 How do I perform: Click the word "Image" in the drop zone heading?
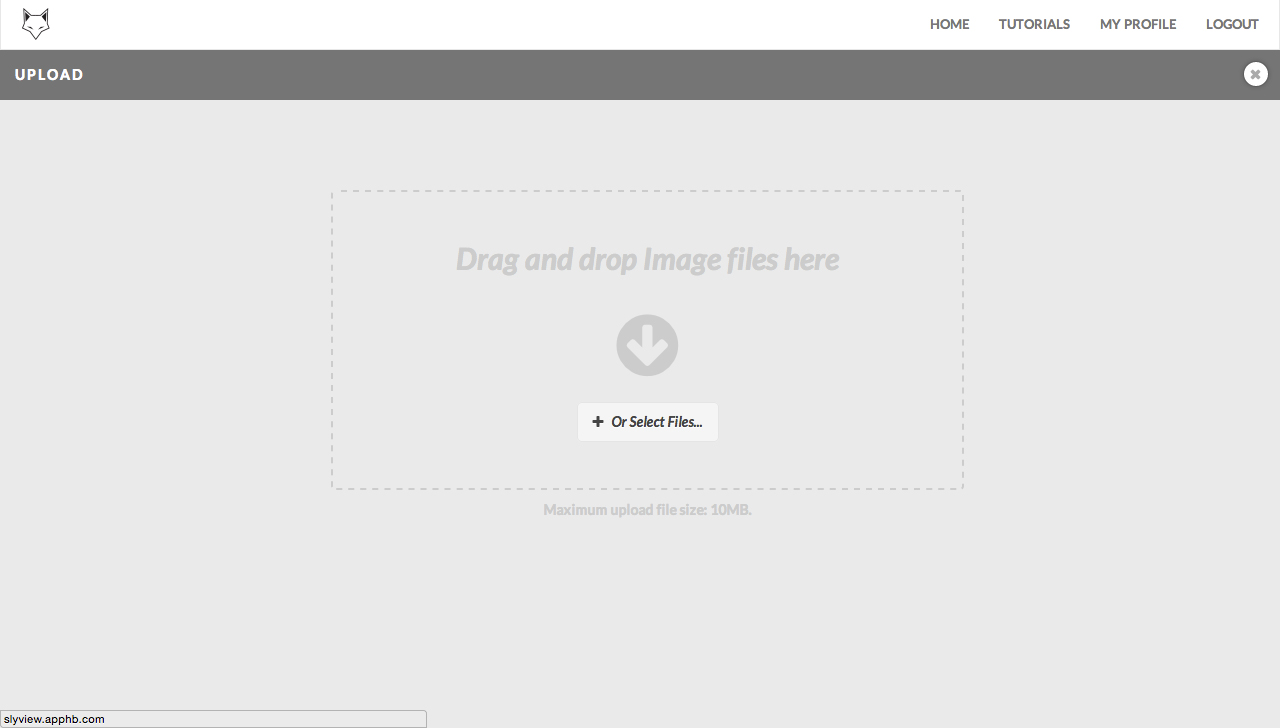681,259
